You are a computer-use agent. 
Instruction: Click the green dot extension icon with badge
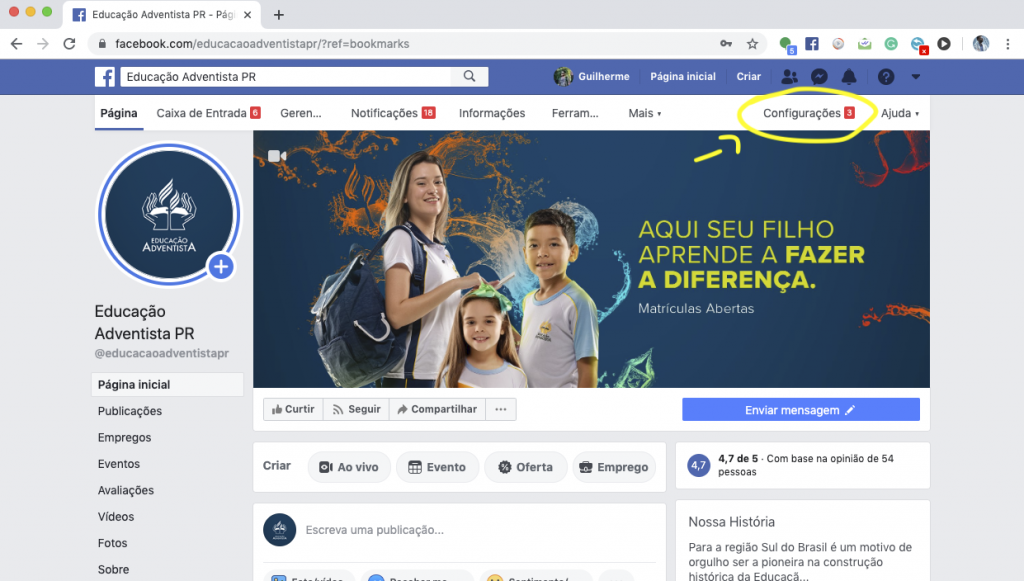(787, 44)
